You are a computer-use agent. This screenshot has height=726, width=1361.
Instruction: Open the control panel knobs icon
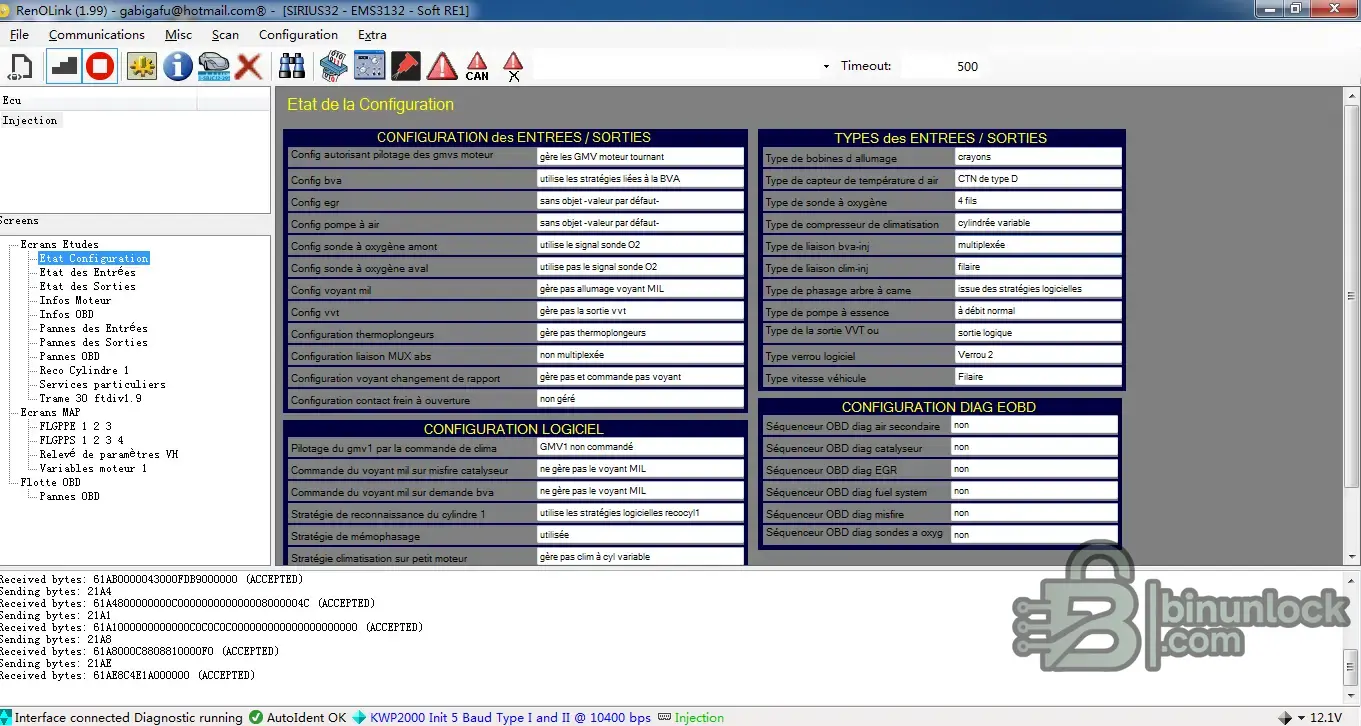click(370, 67)
